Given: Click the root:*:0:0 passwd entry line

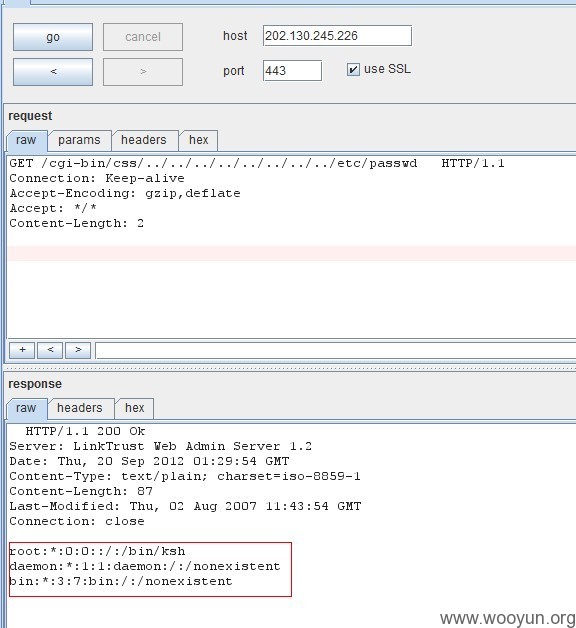Looking at the screenshot, I should 97,552.
